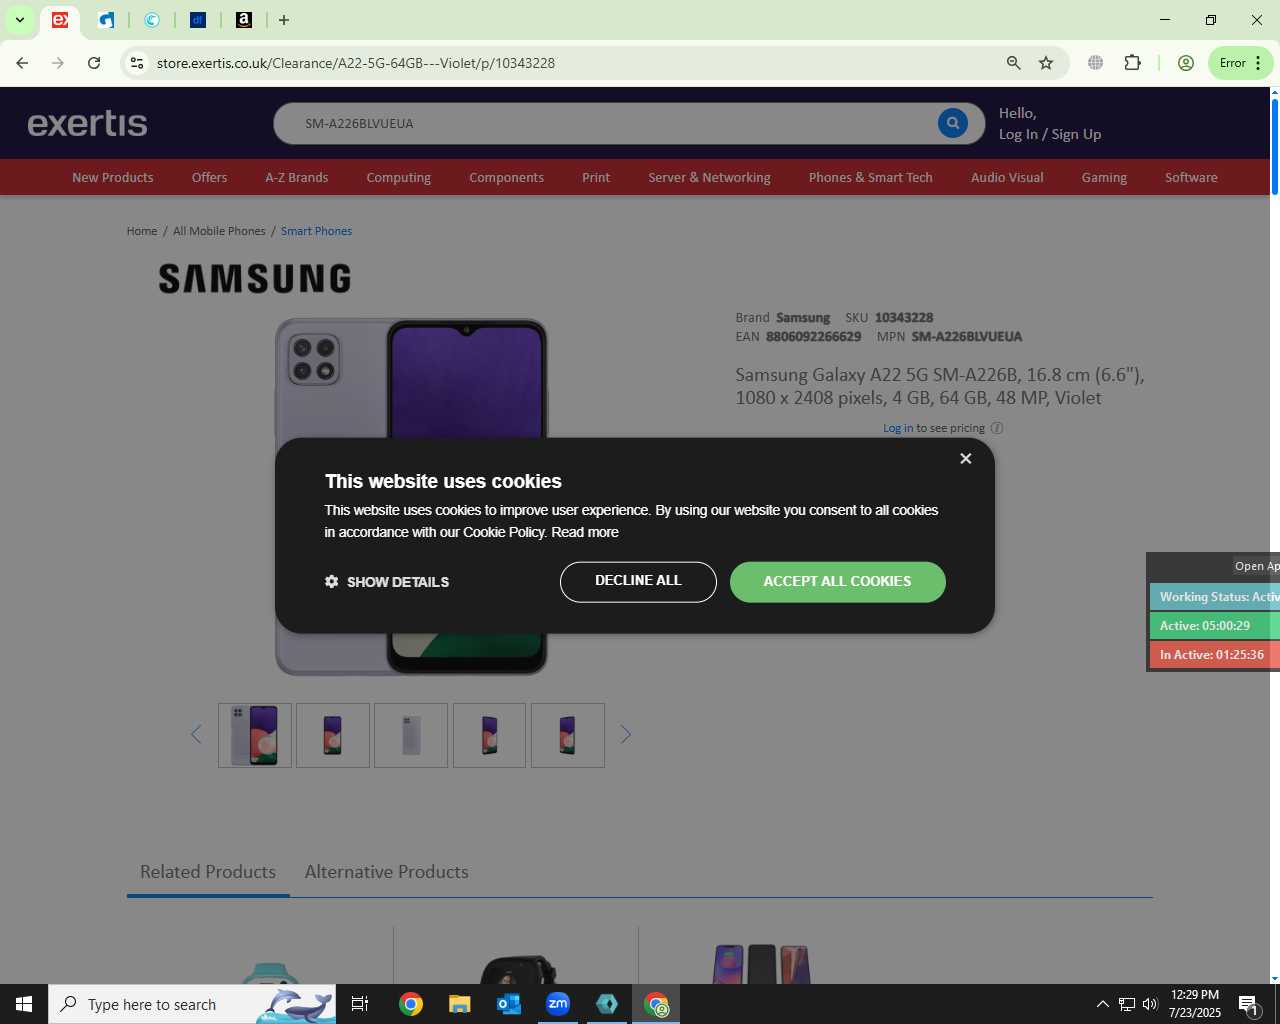This screenshot has width=1280, height=1024.
Task: Open Phones & Smart Tech menu
Action: click(x=871, y=177)
